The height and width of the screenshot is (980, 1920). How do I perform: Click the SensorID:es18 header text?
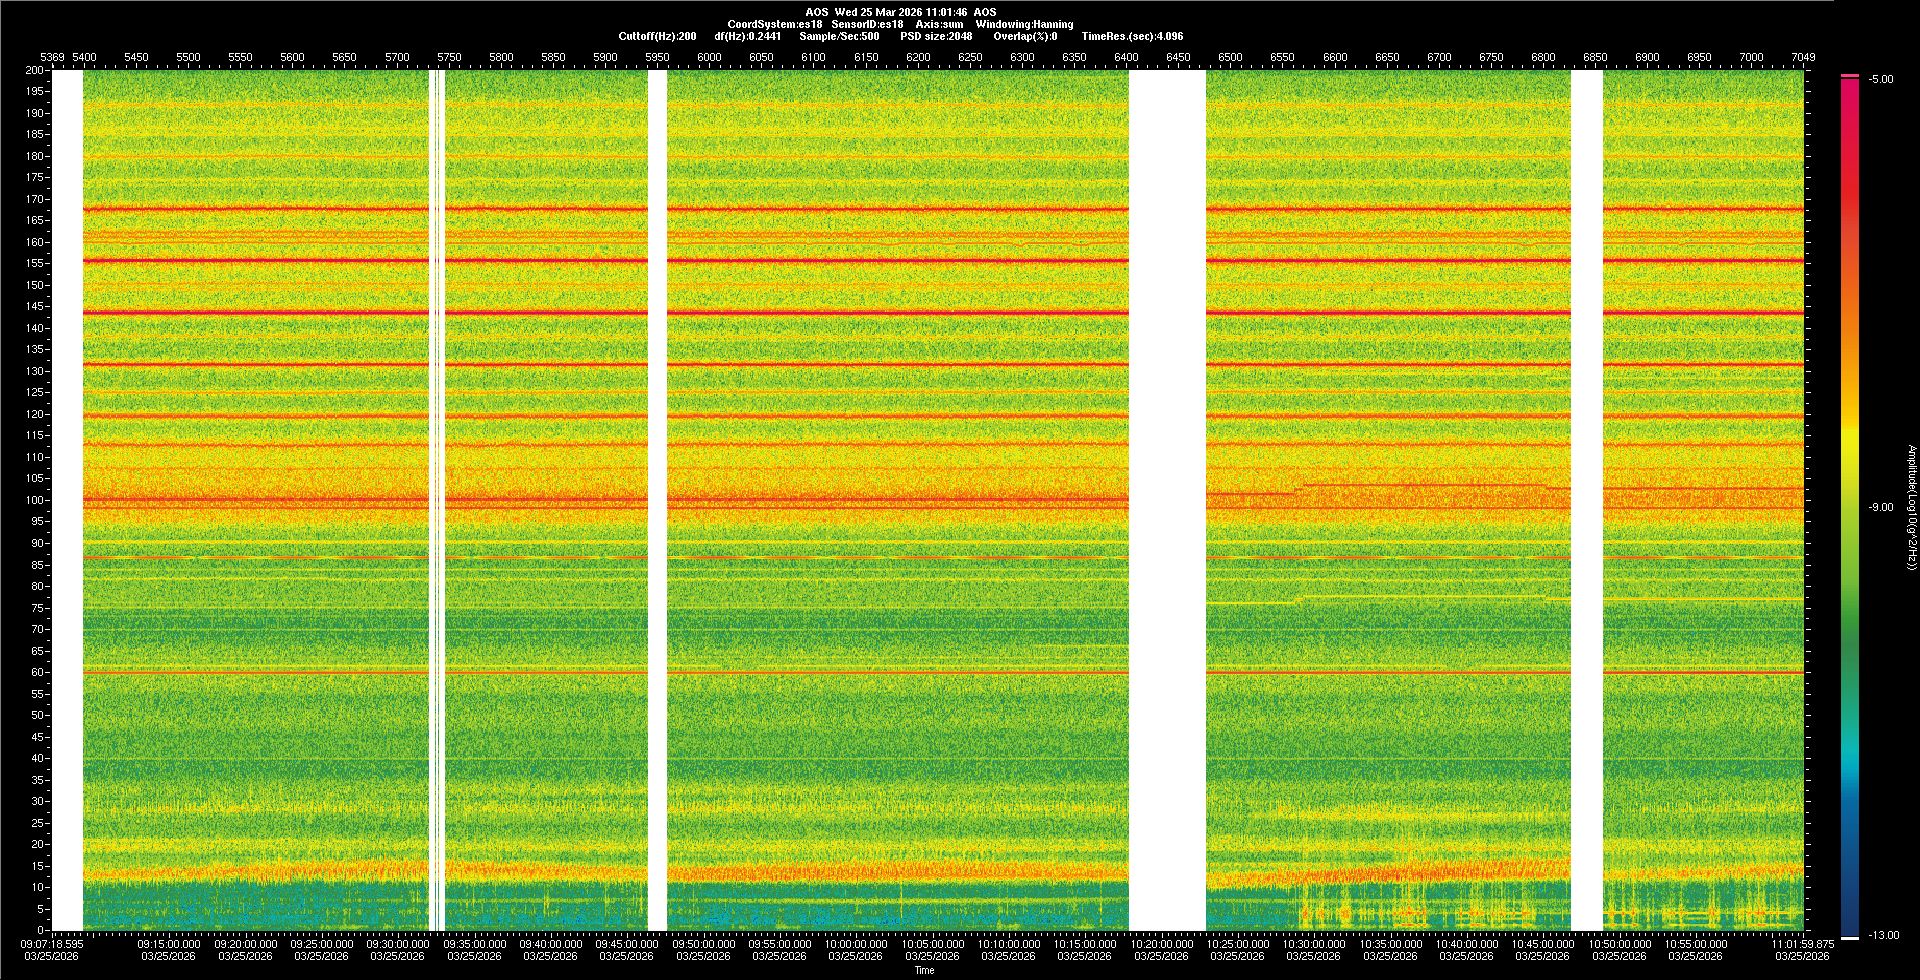(867, 25)
